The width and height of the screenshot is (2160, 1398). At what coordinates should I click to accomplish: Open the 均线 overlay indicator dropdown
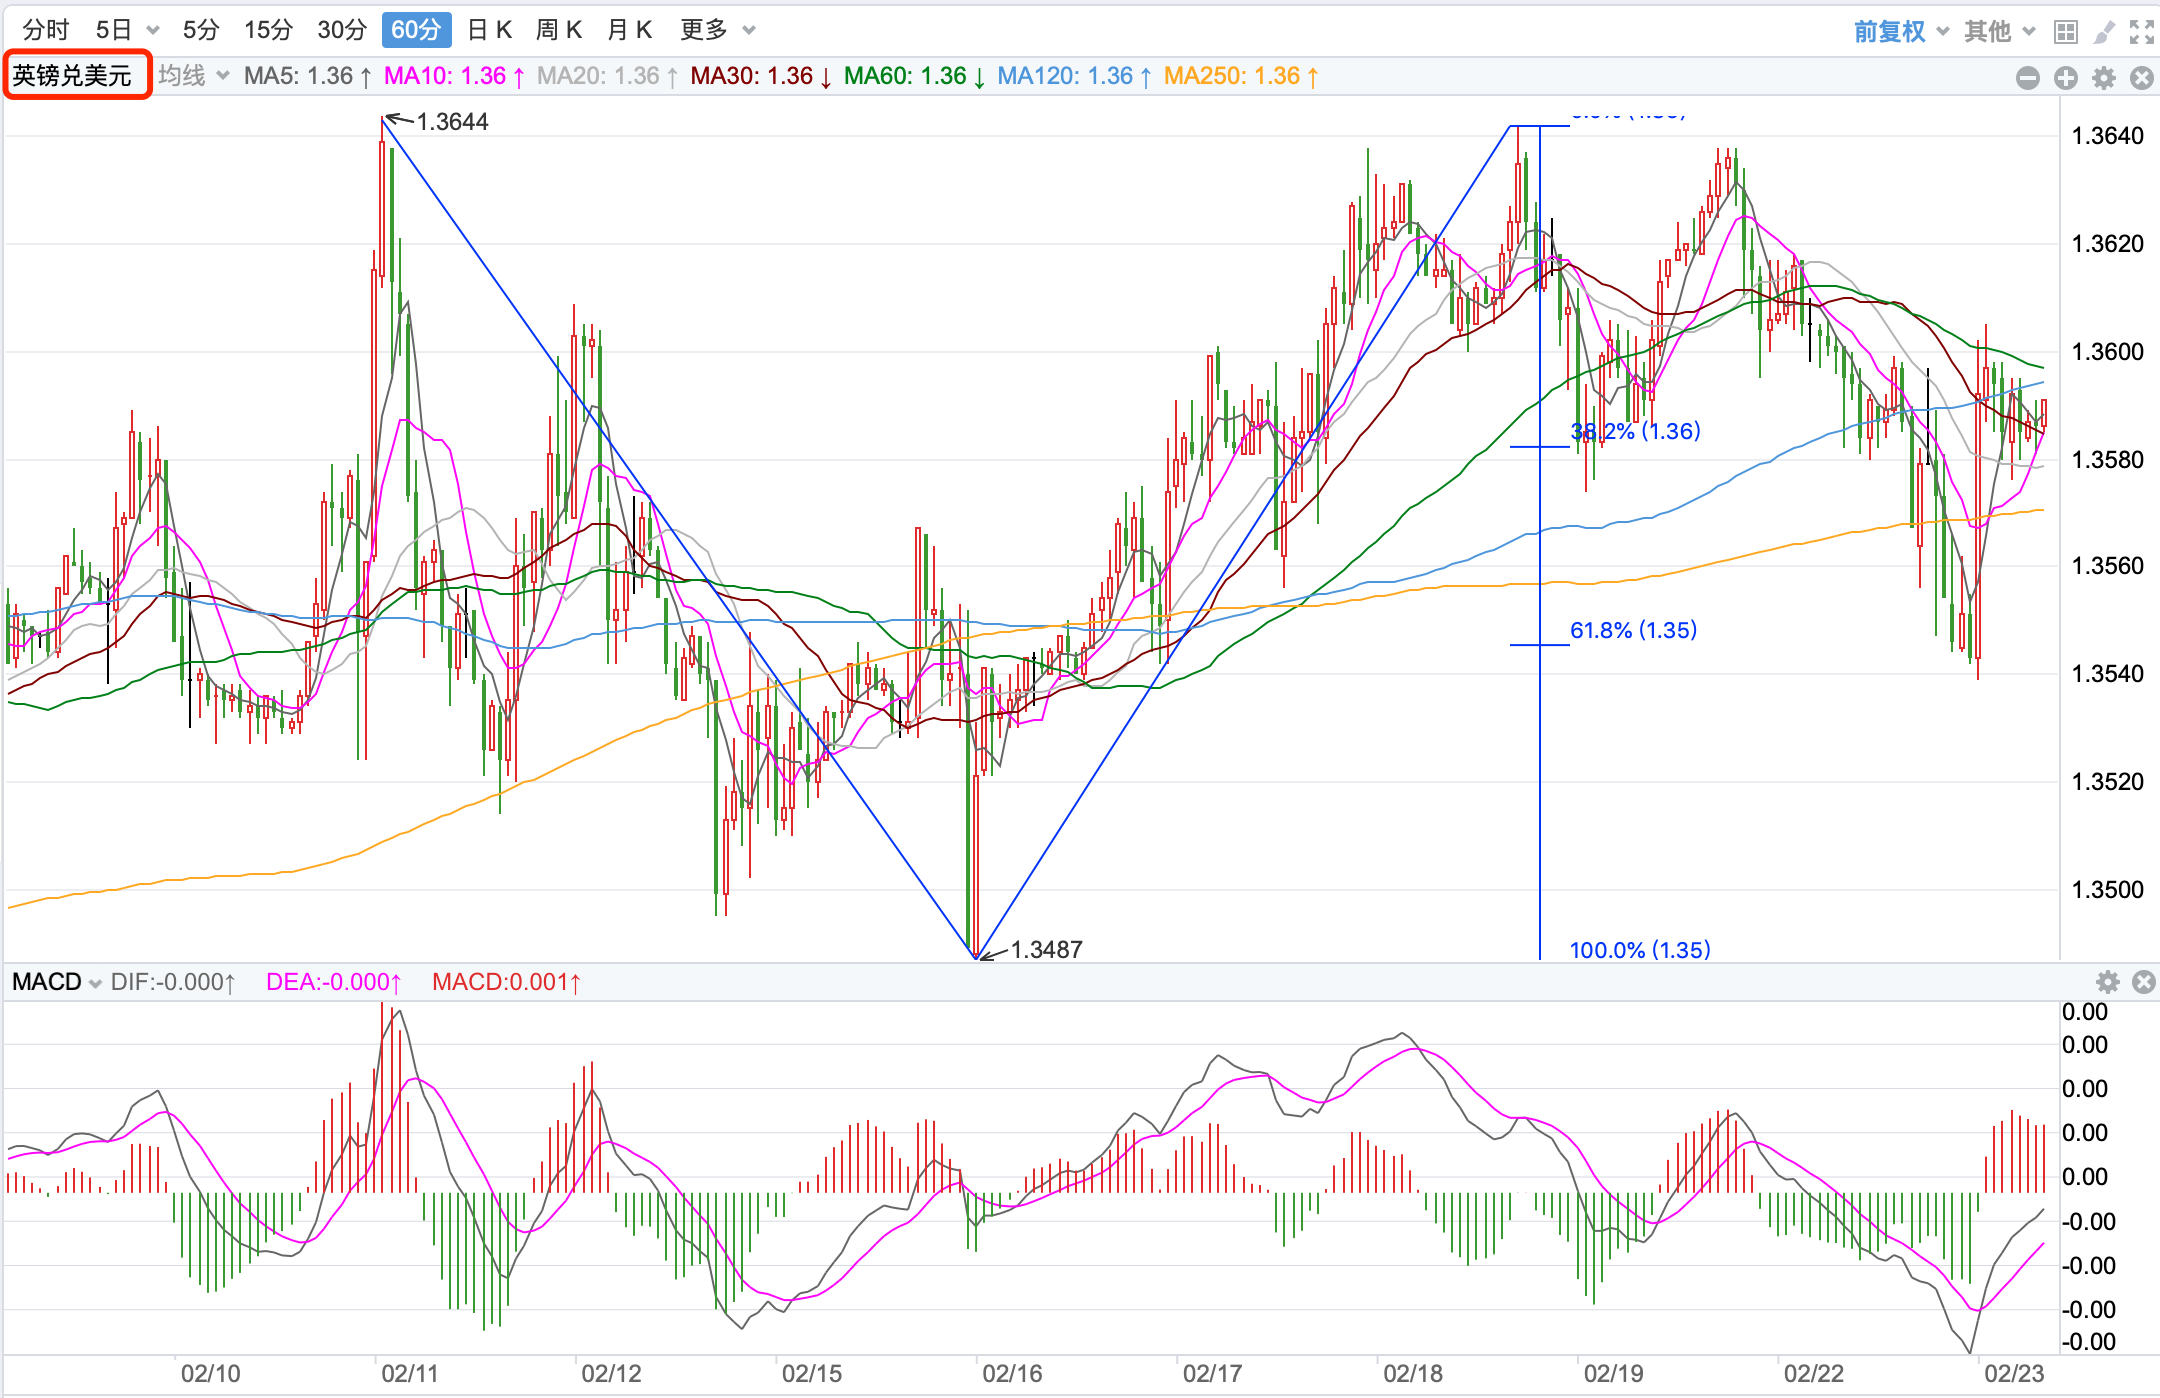pyautogui.click(x=194, y=76)
